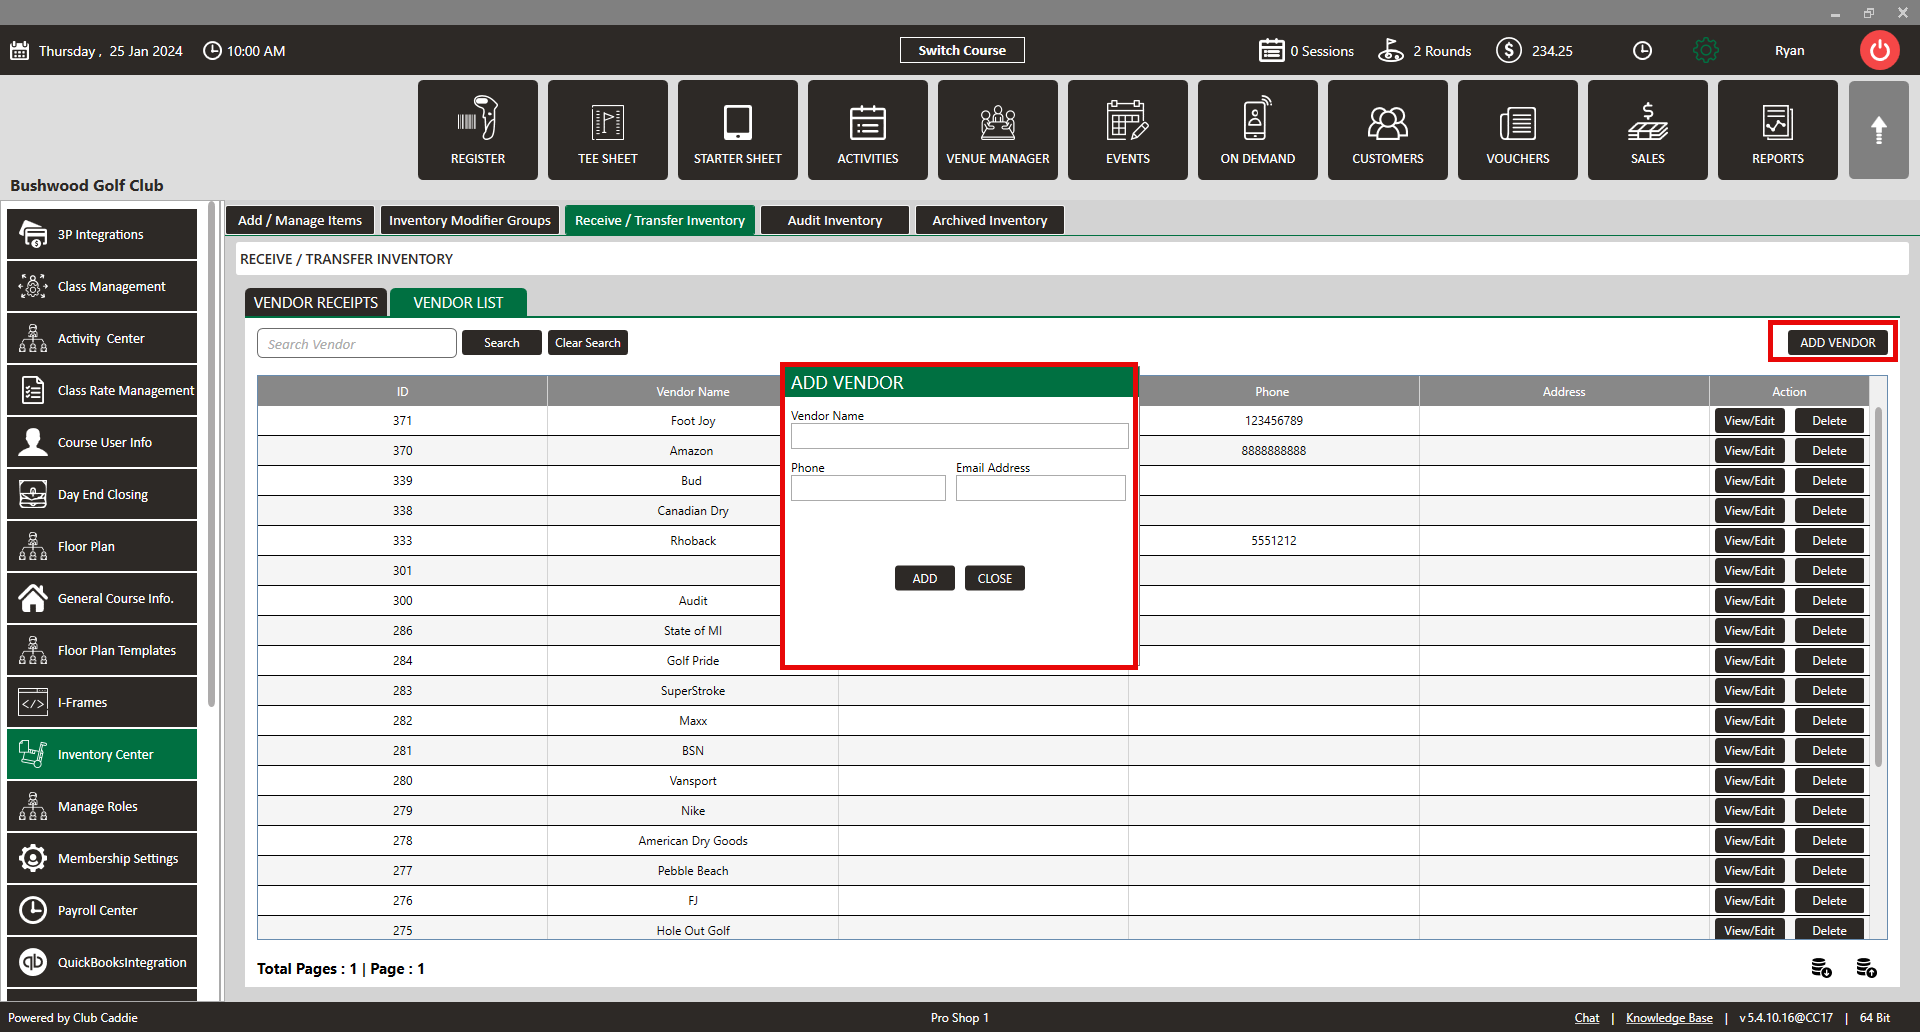The image size is (1920, 1032).
Task: Open the Customers module
Action: pos(1388,130)
